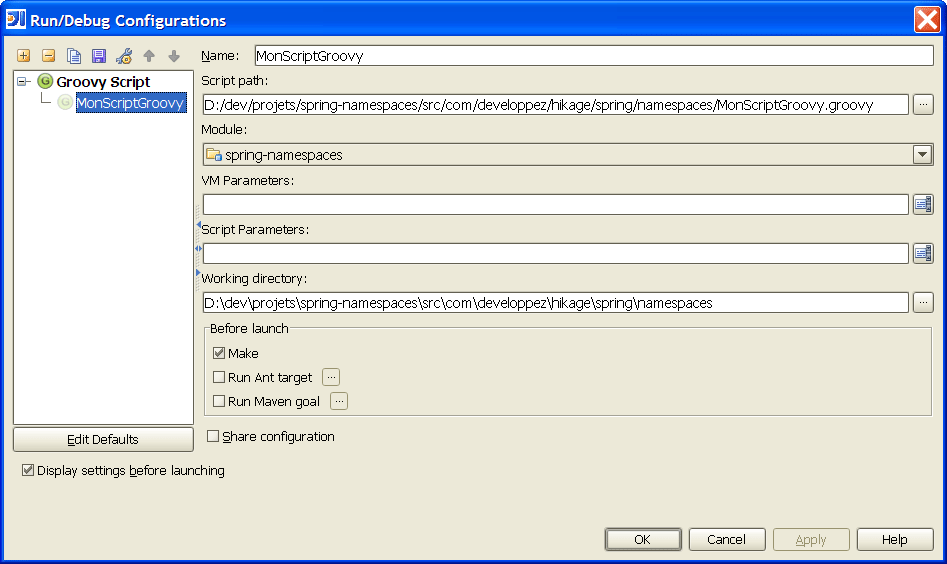Click the Remove configuration minus icon
The image size is (947, 564).
[48, 56]
